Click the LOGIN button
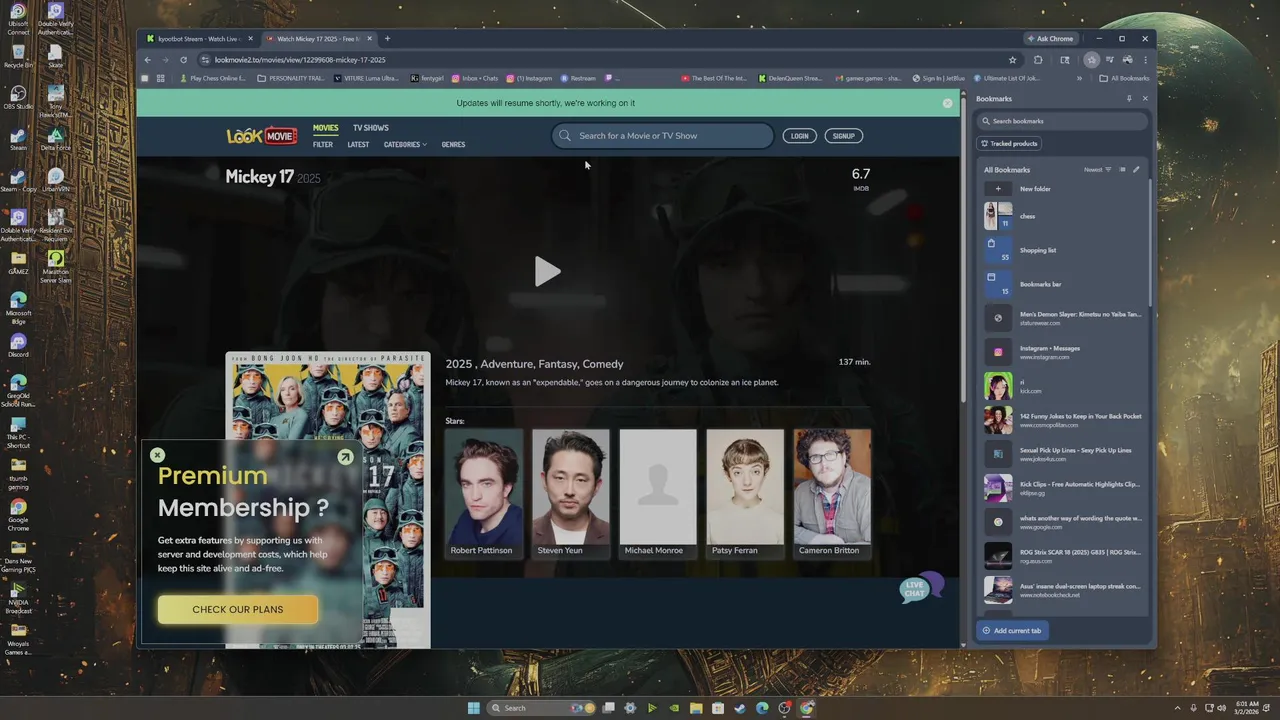Screen dimensions: 1280x720 coord(799,136)
